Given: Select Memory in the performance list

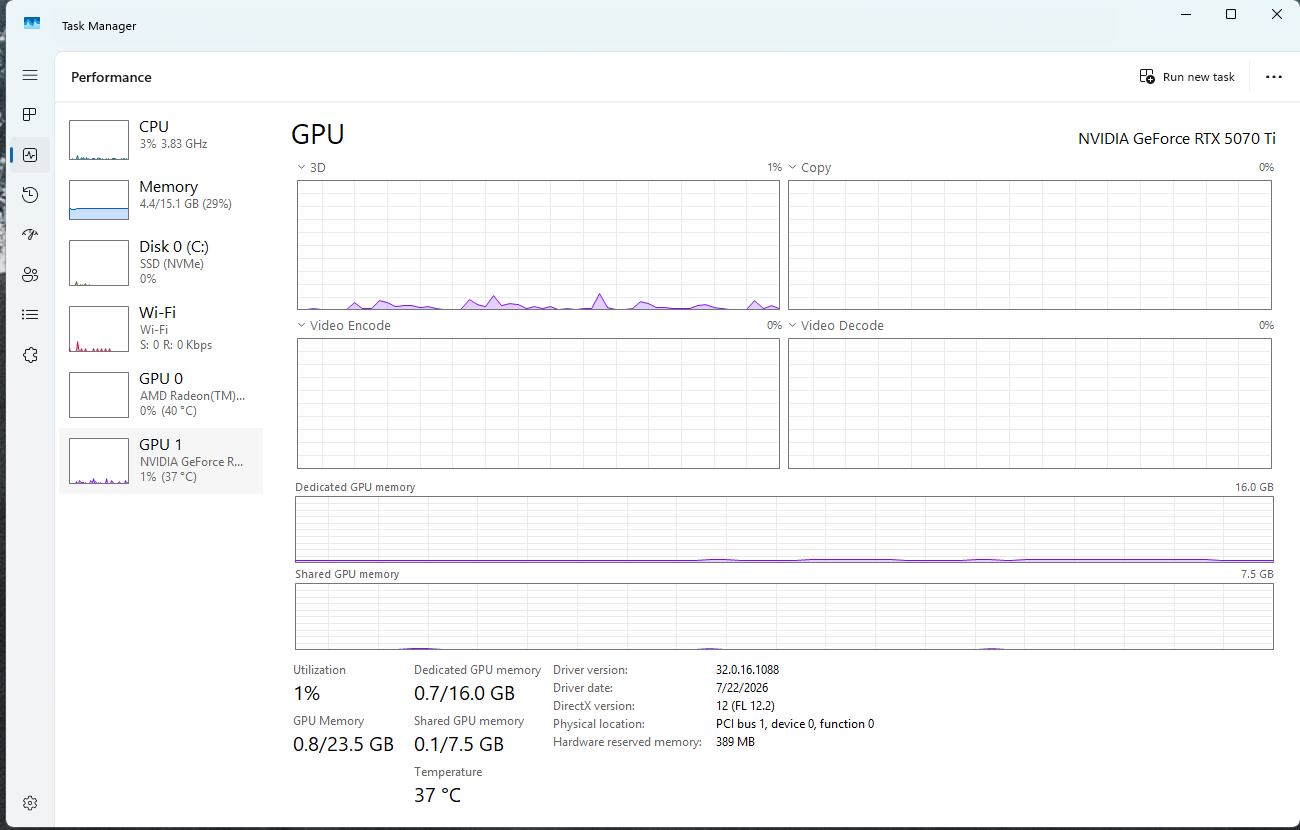Looking at the screenshot, I should [161, 200].
